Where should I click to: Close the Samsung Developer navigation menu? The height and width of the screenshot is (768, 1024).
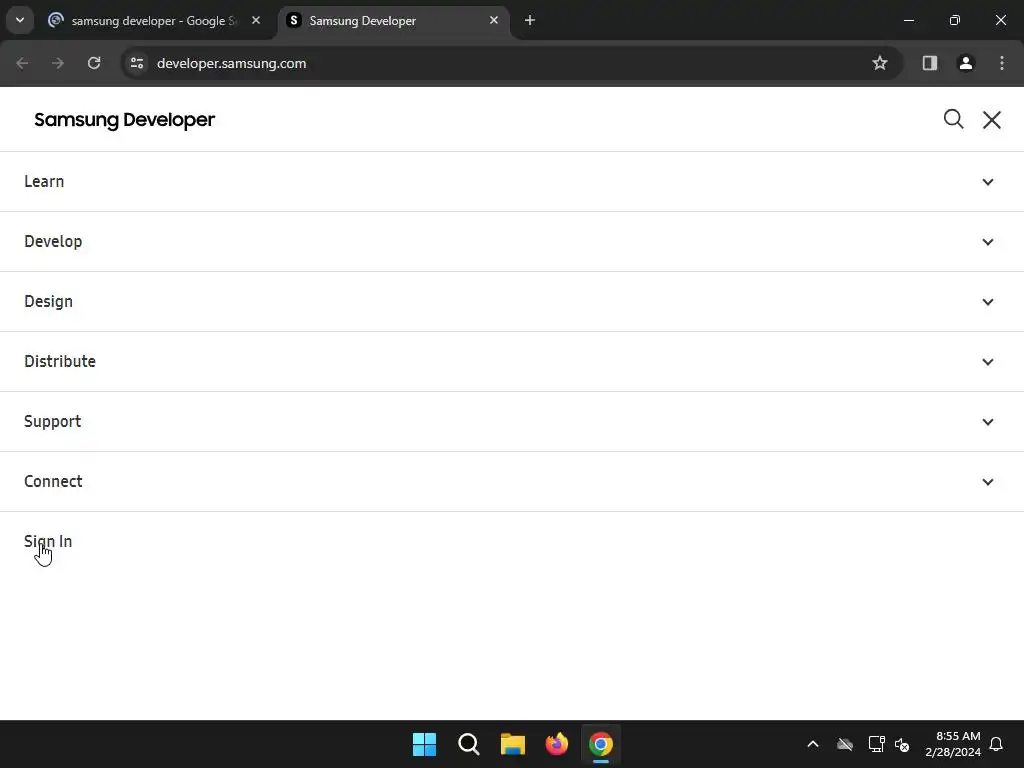pos(992,120)
